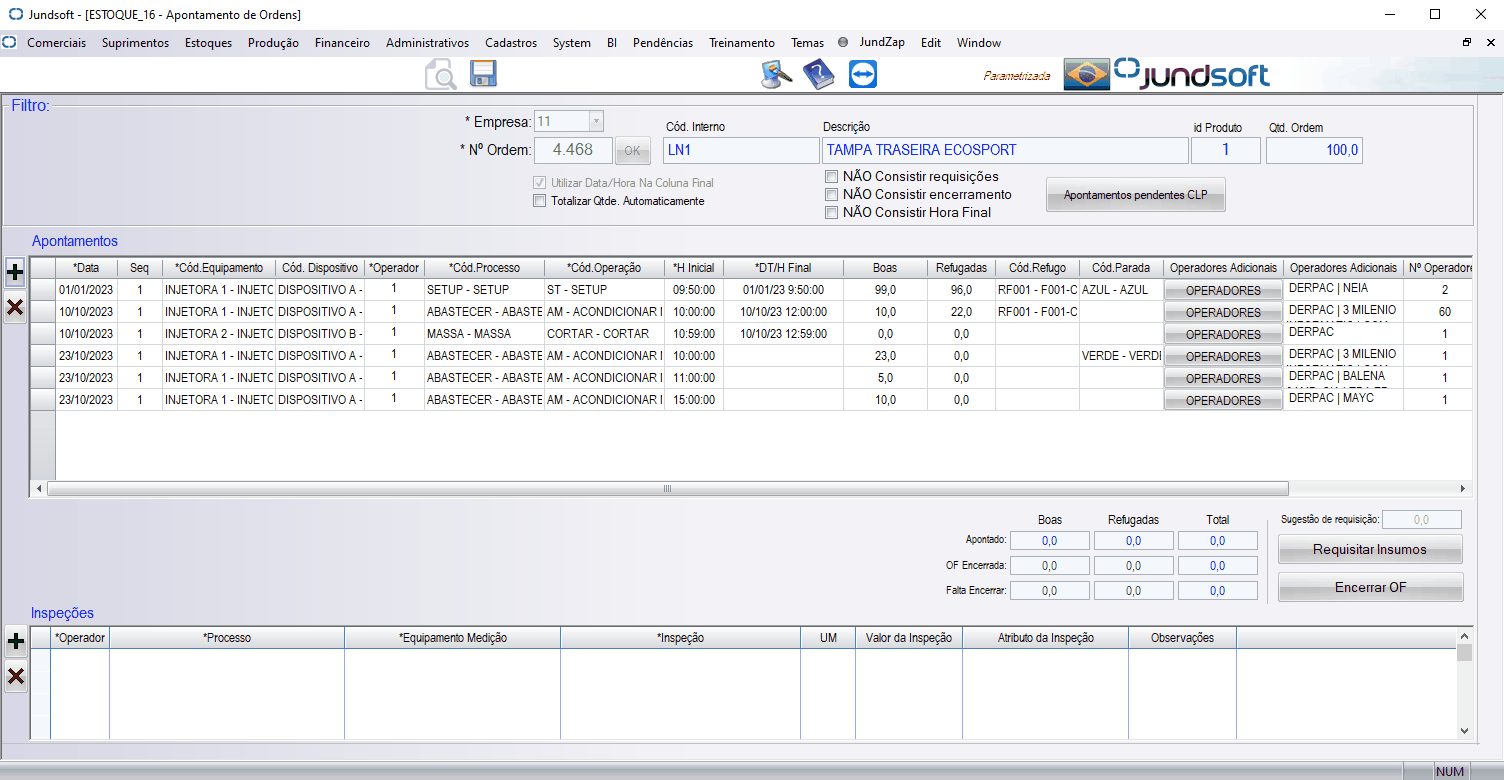Click the Cód.Refugo column header

(x=1038, y=268)
